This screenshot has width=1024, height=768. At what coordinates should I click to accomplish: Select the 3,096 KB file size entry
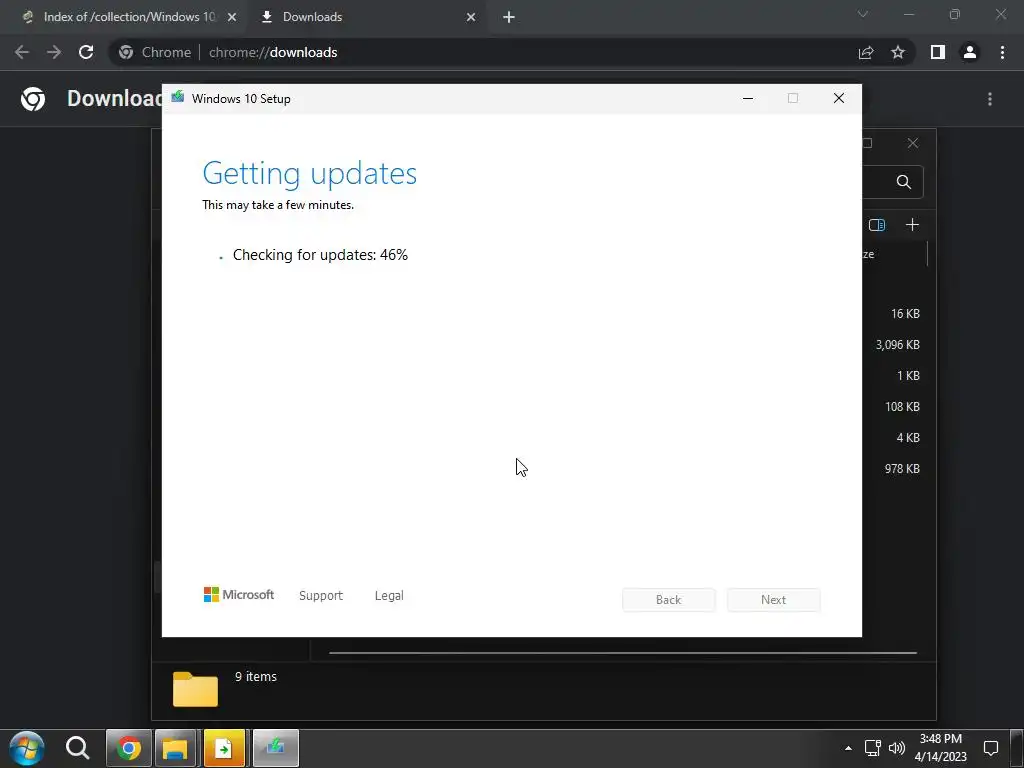point(897,345)
